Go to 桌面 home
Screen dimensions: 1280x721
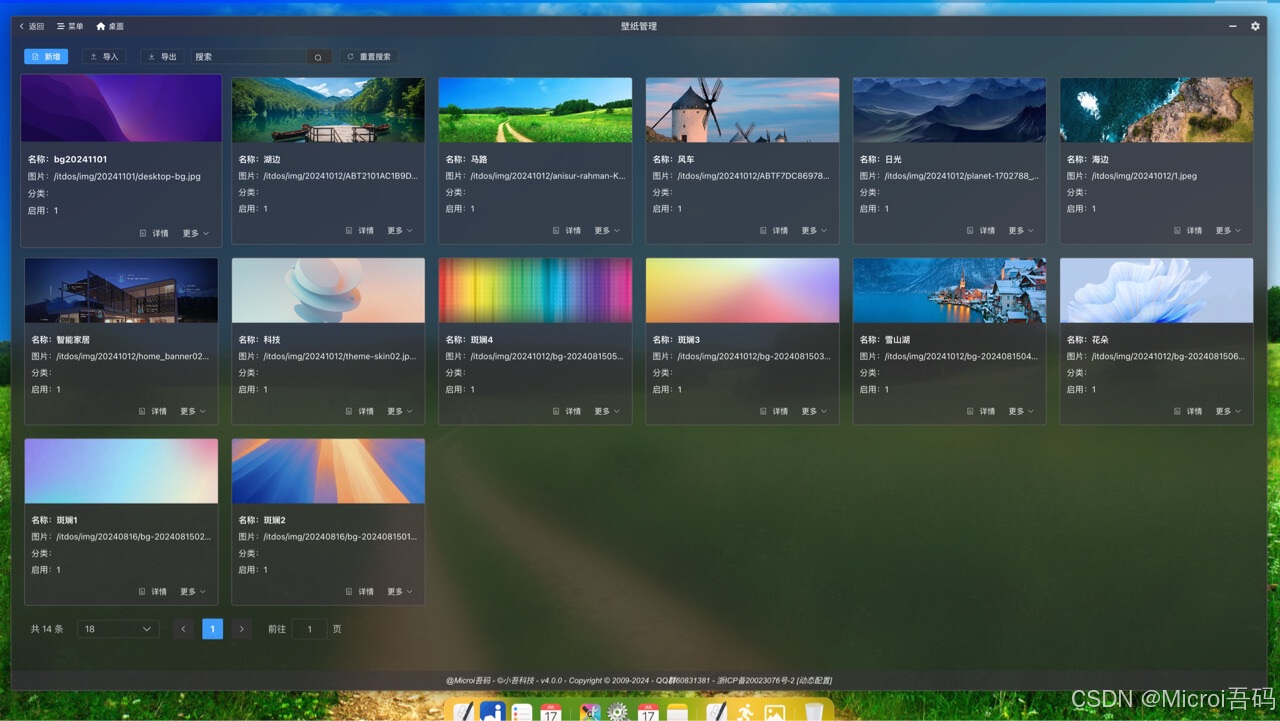click(x=110, y=26)
